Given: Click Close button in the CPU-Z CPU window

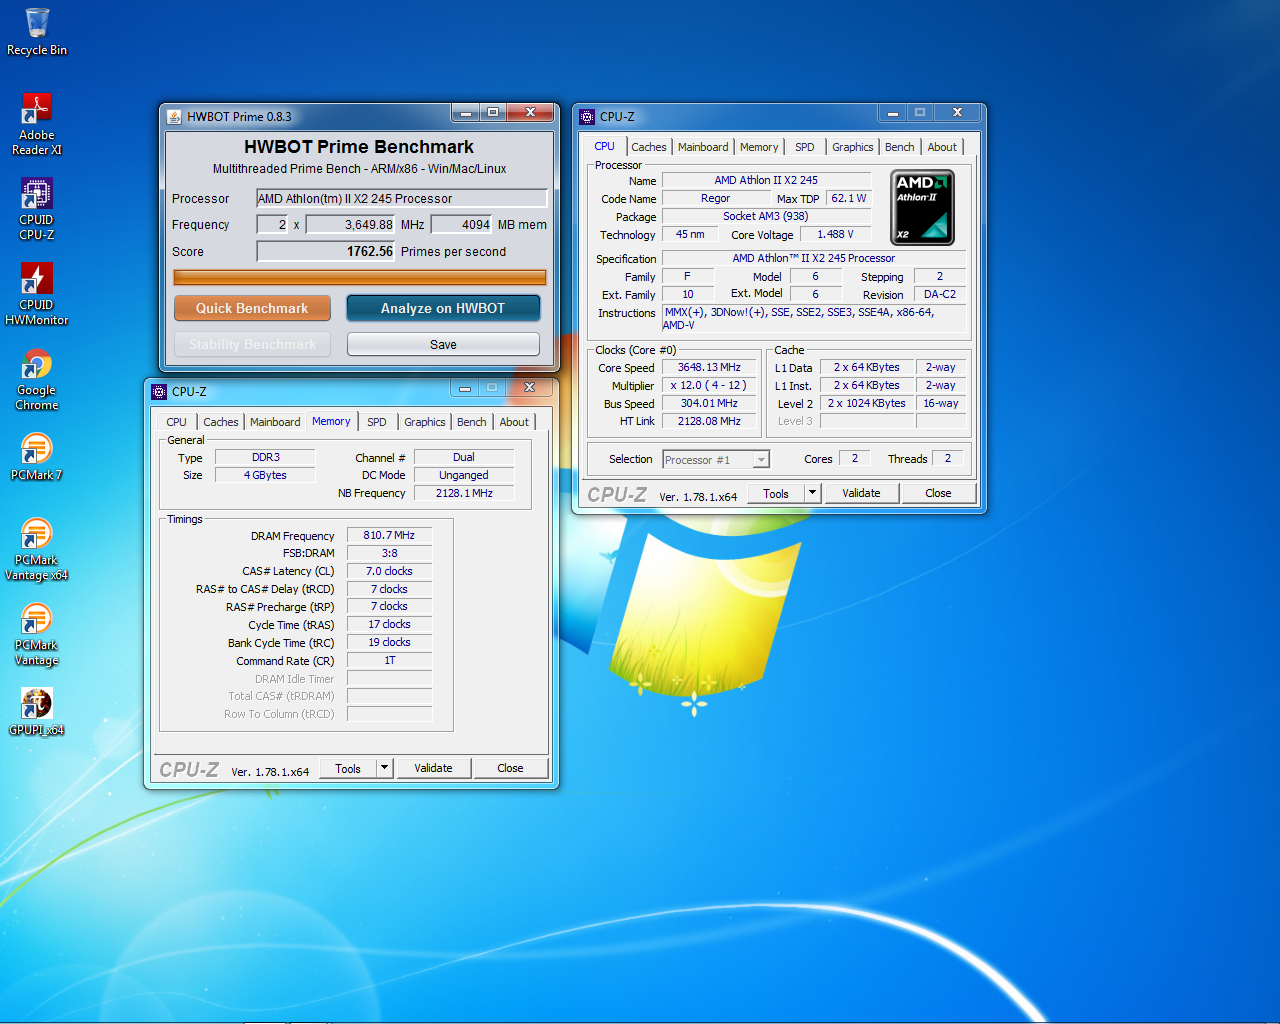Looking at the screenshot, I should point(938,493).
